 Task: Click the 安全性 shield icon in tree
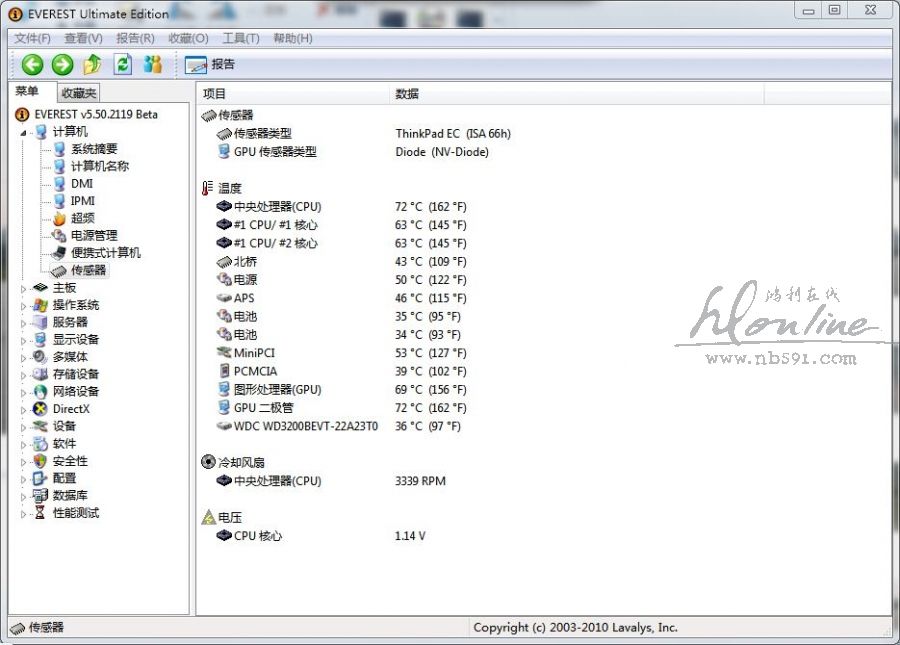pos(40,461)
